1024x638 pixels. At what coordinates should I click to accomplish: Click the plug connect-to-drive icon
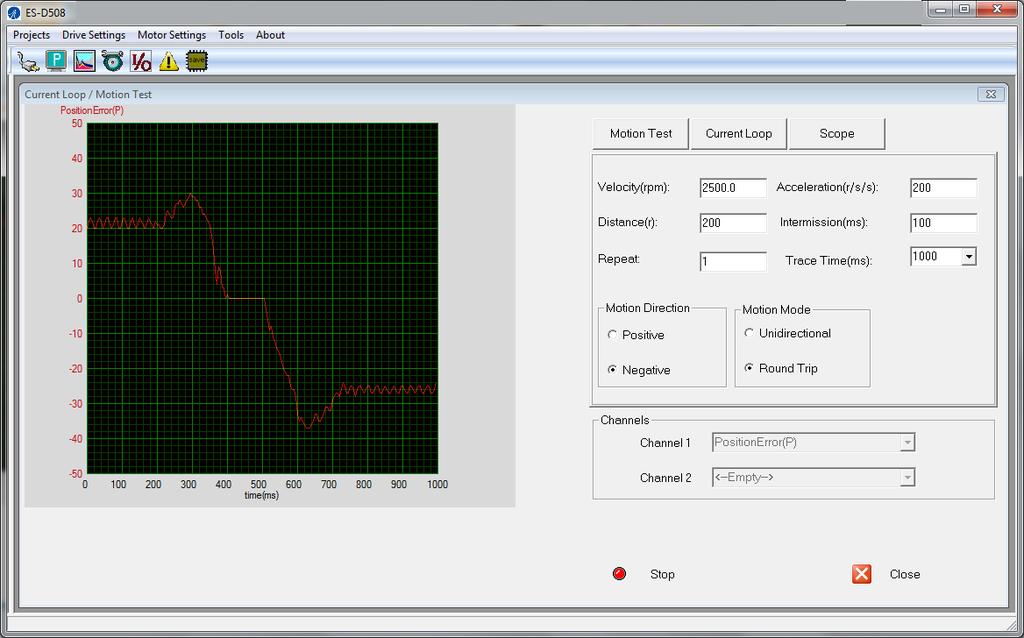point(28,61)
